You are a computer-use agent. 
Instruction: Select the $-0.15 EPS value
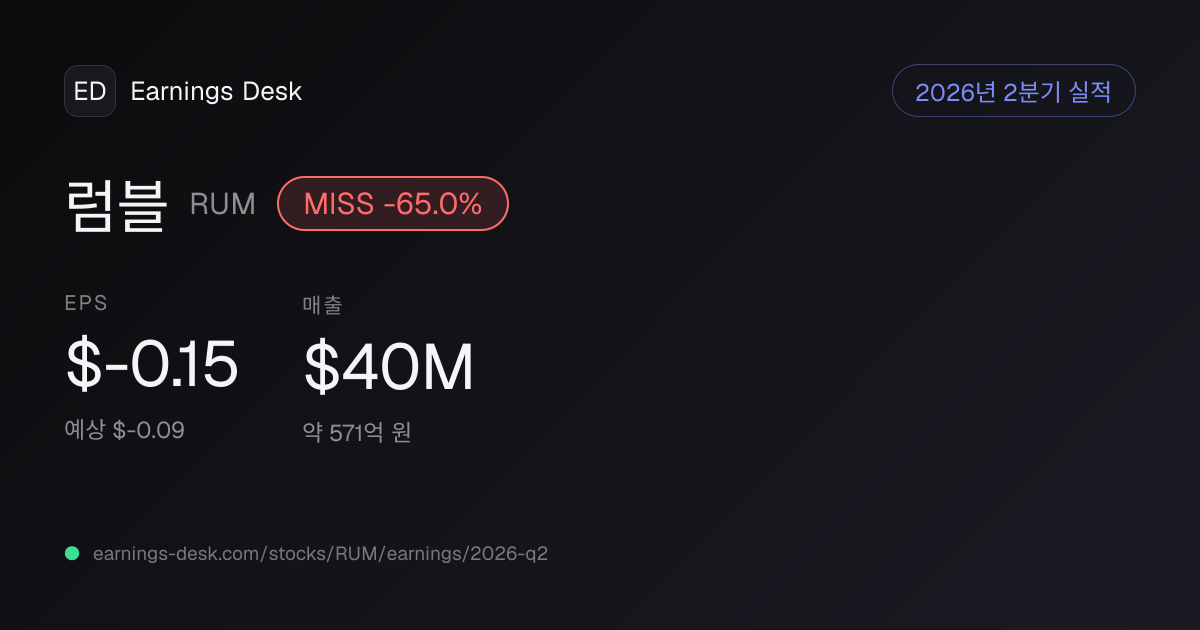click(152, 365)
